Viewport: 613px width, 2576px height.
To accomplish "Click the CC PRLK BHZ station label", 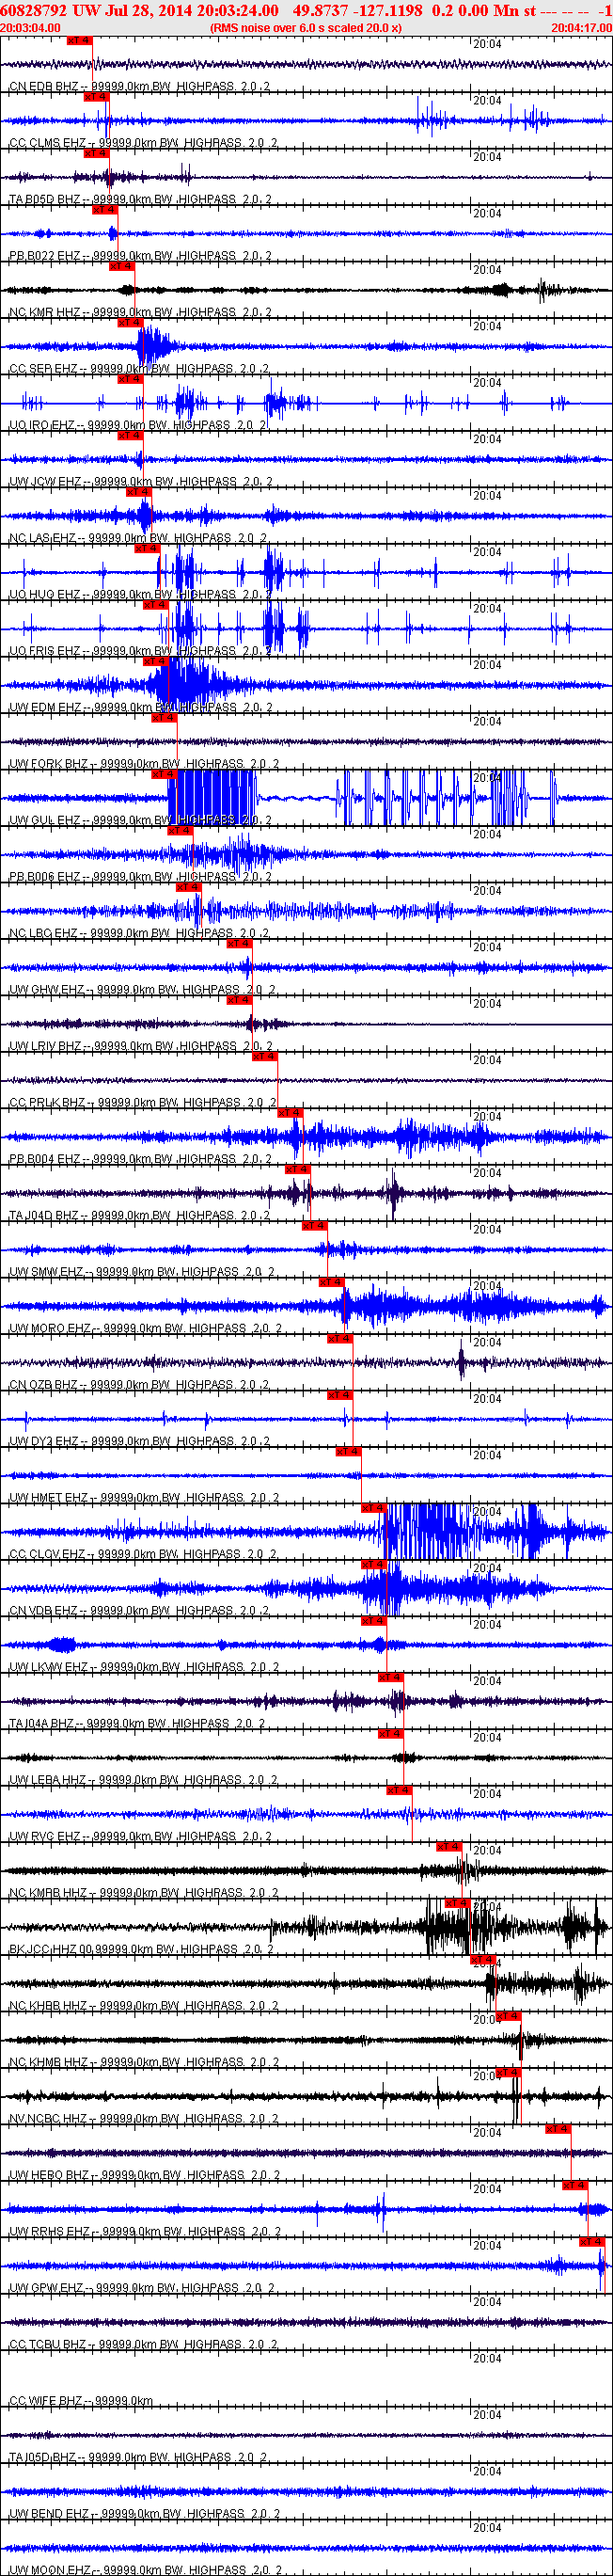I will point(143,1104).
